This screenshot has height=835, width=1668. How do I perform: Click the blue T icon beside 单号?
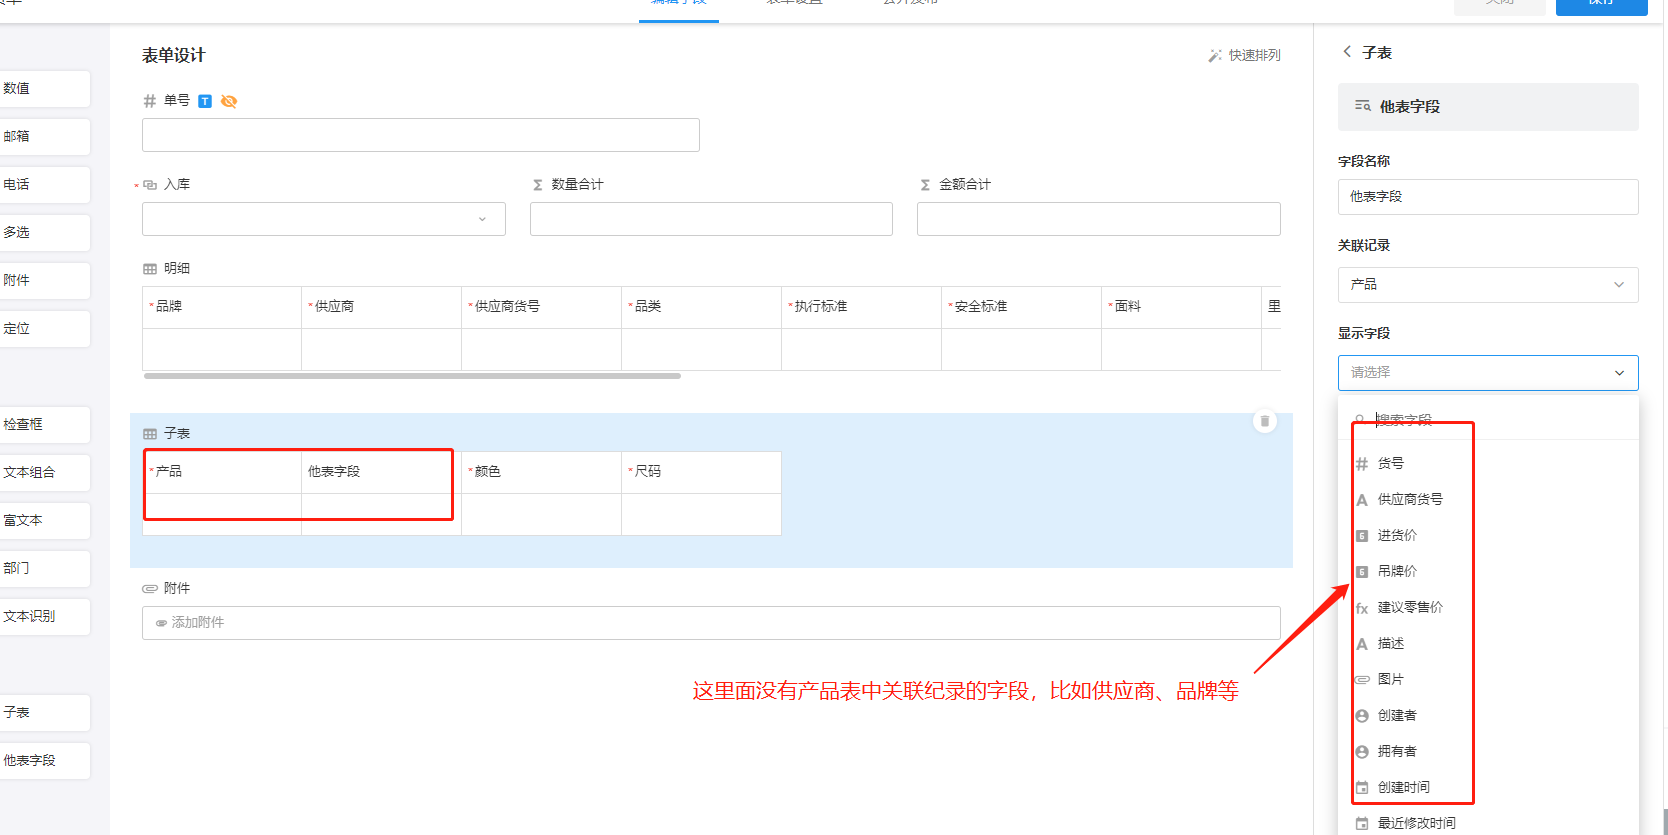(205, 101)
